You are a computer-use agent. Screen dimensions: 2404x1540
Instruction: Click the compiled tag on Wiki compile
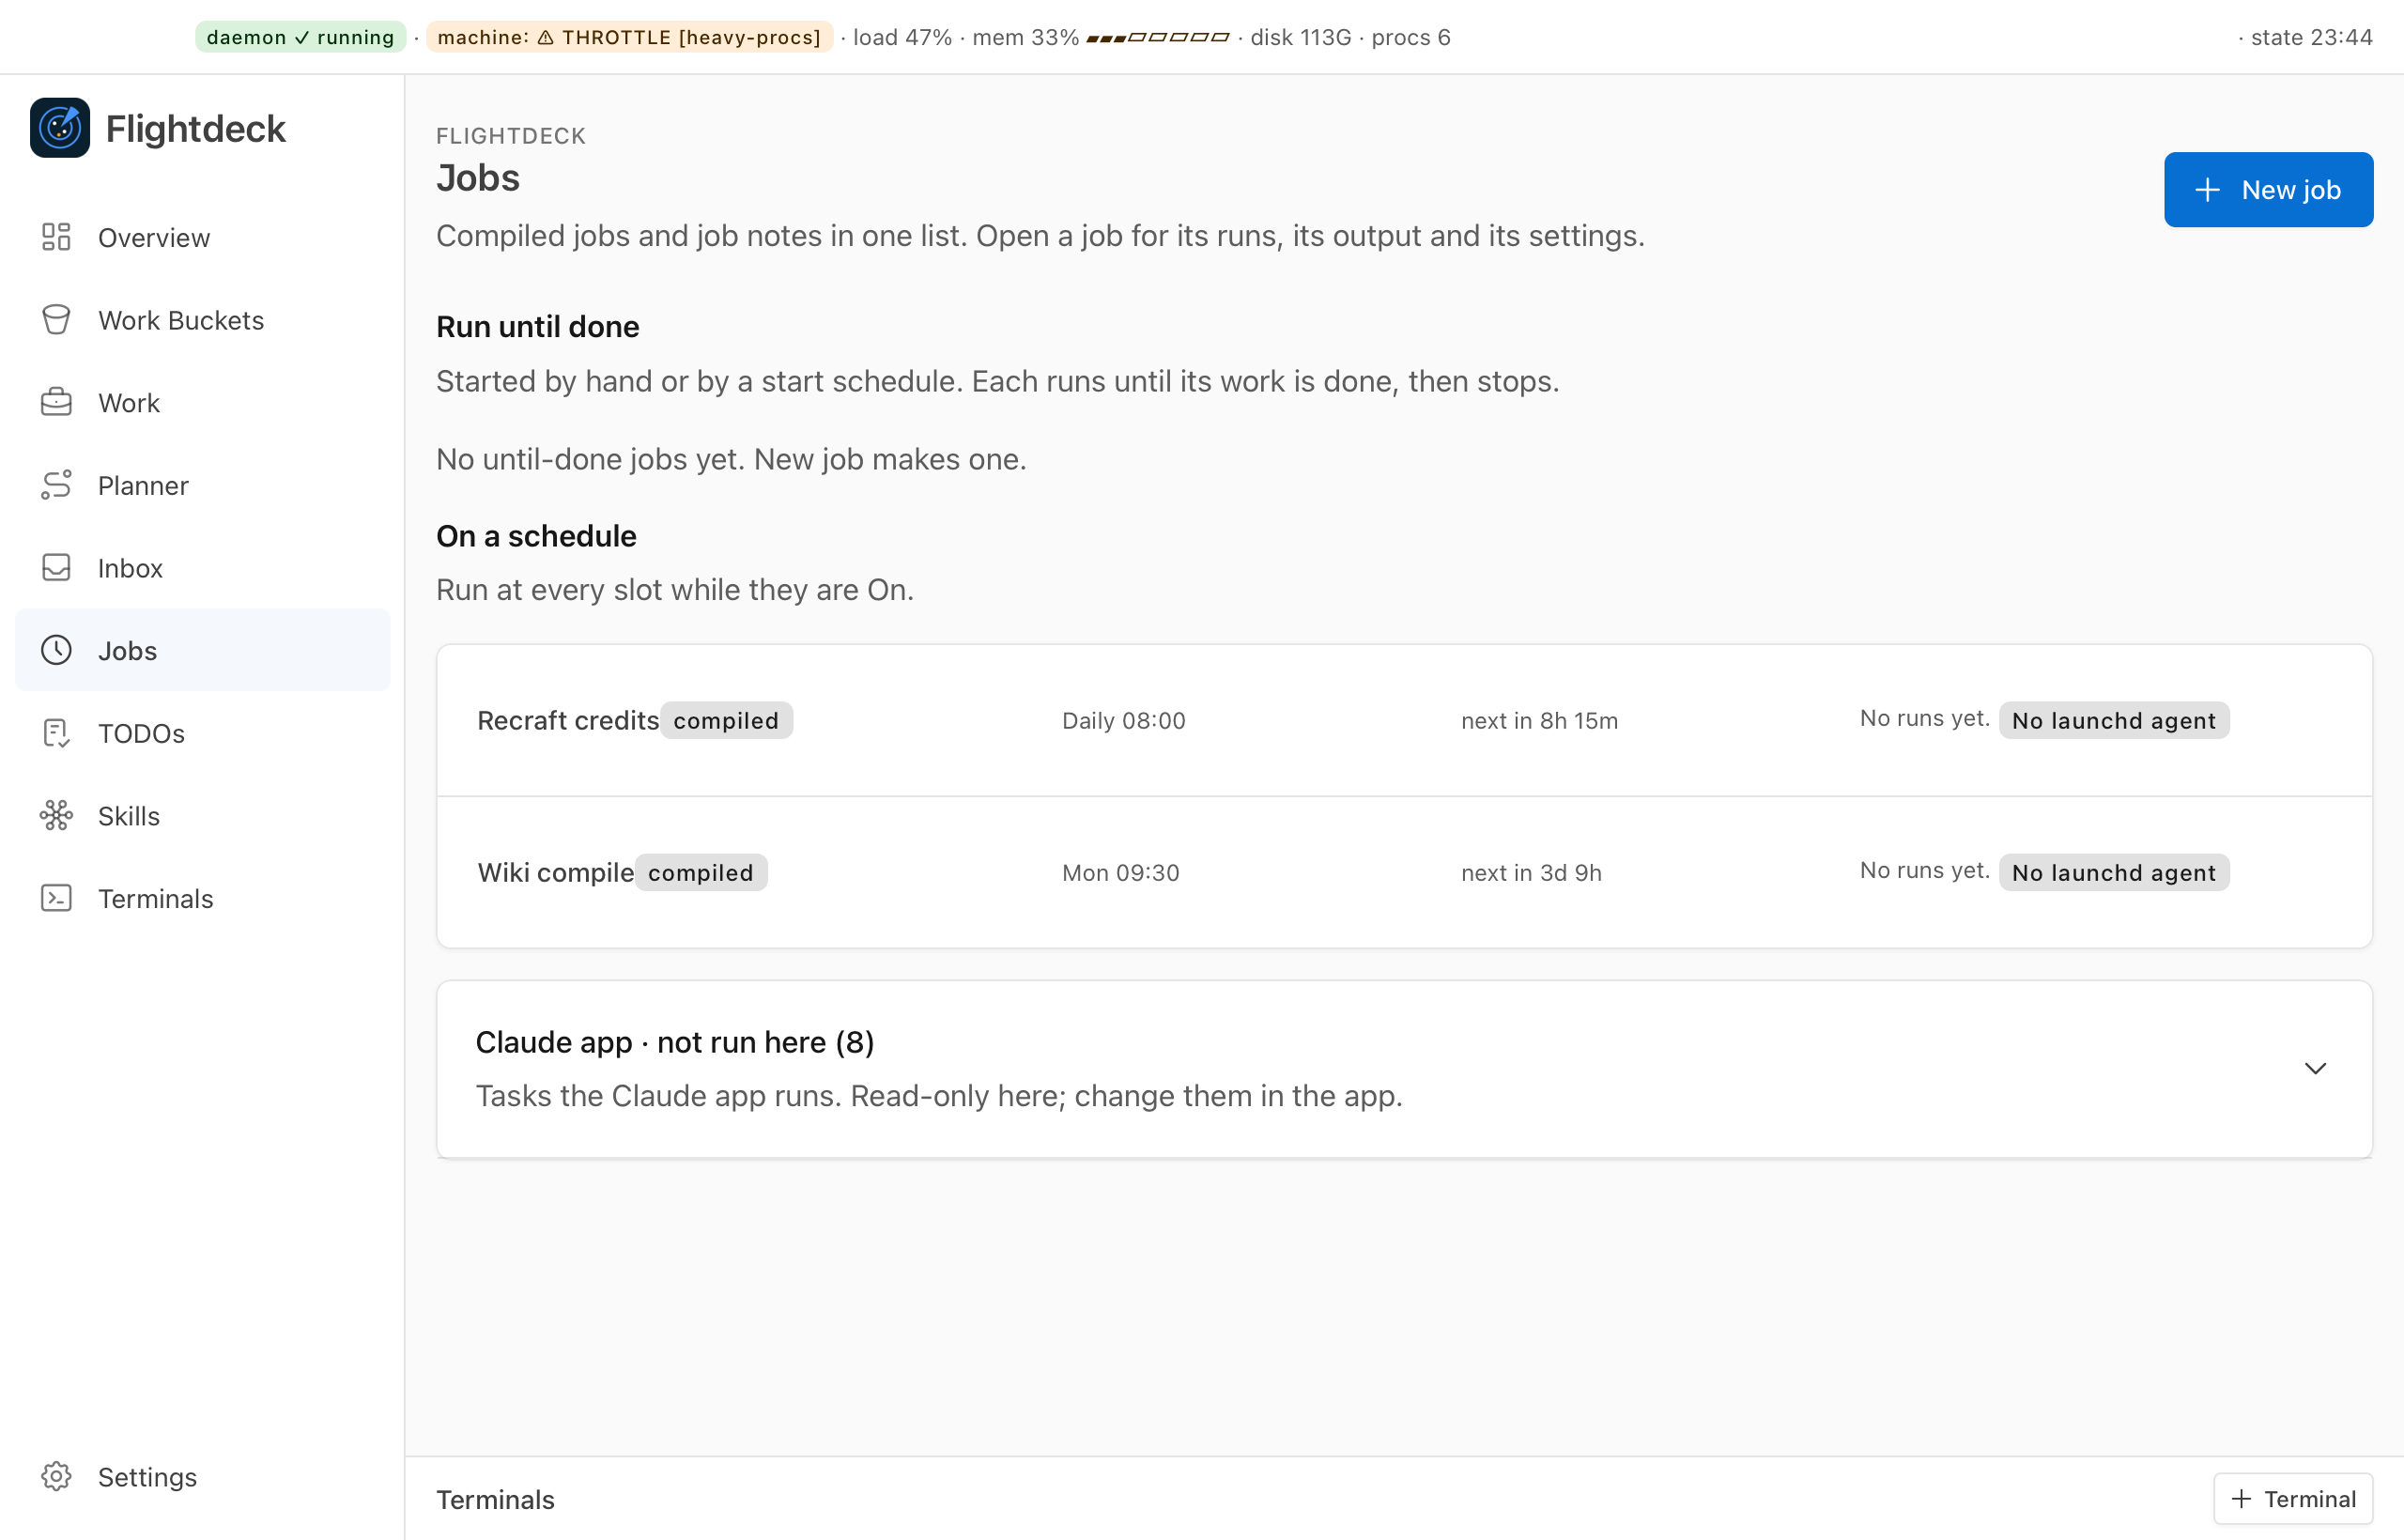[x=701, y=872]
